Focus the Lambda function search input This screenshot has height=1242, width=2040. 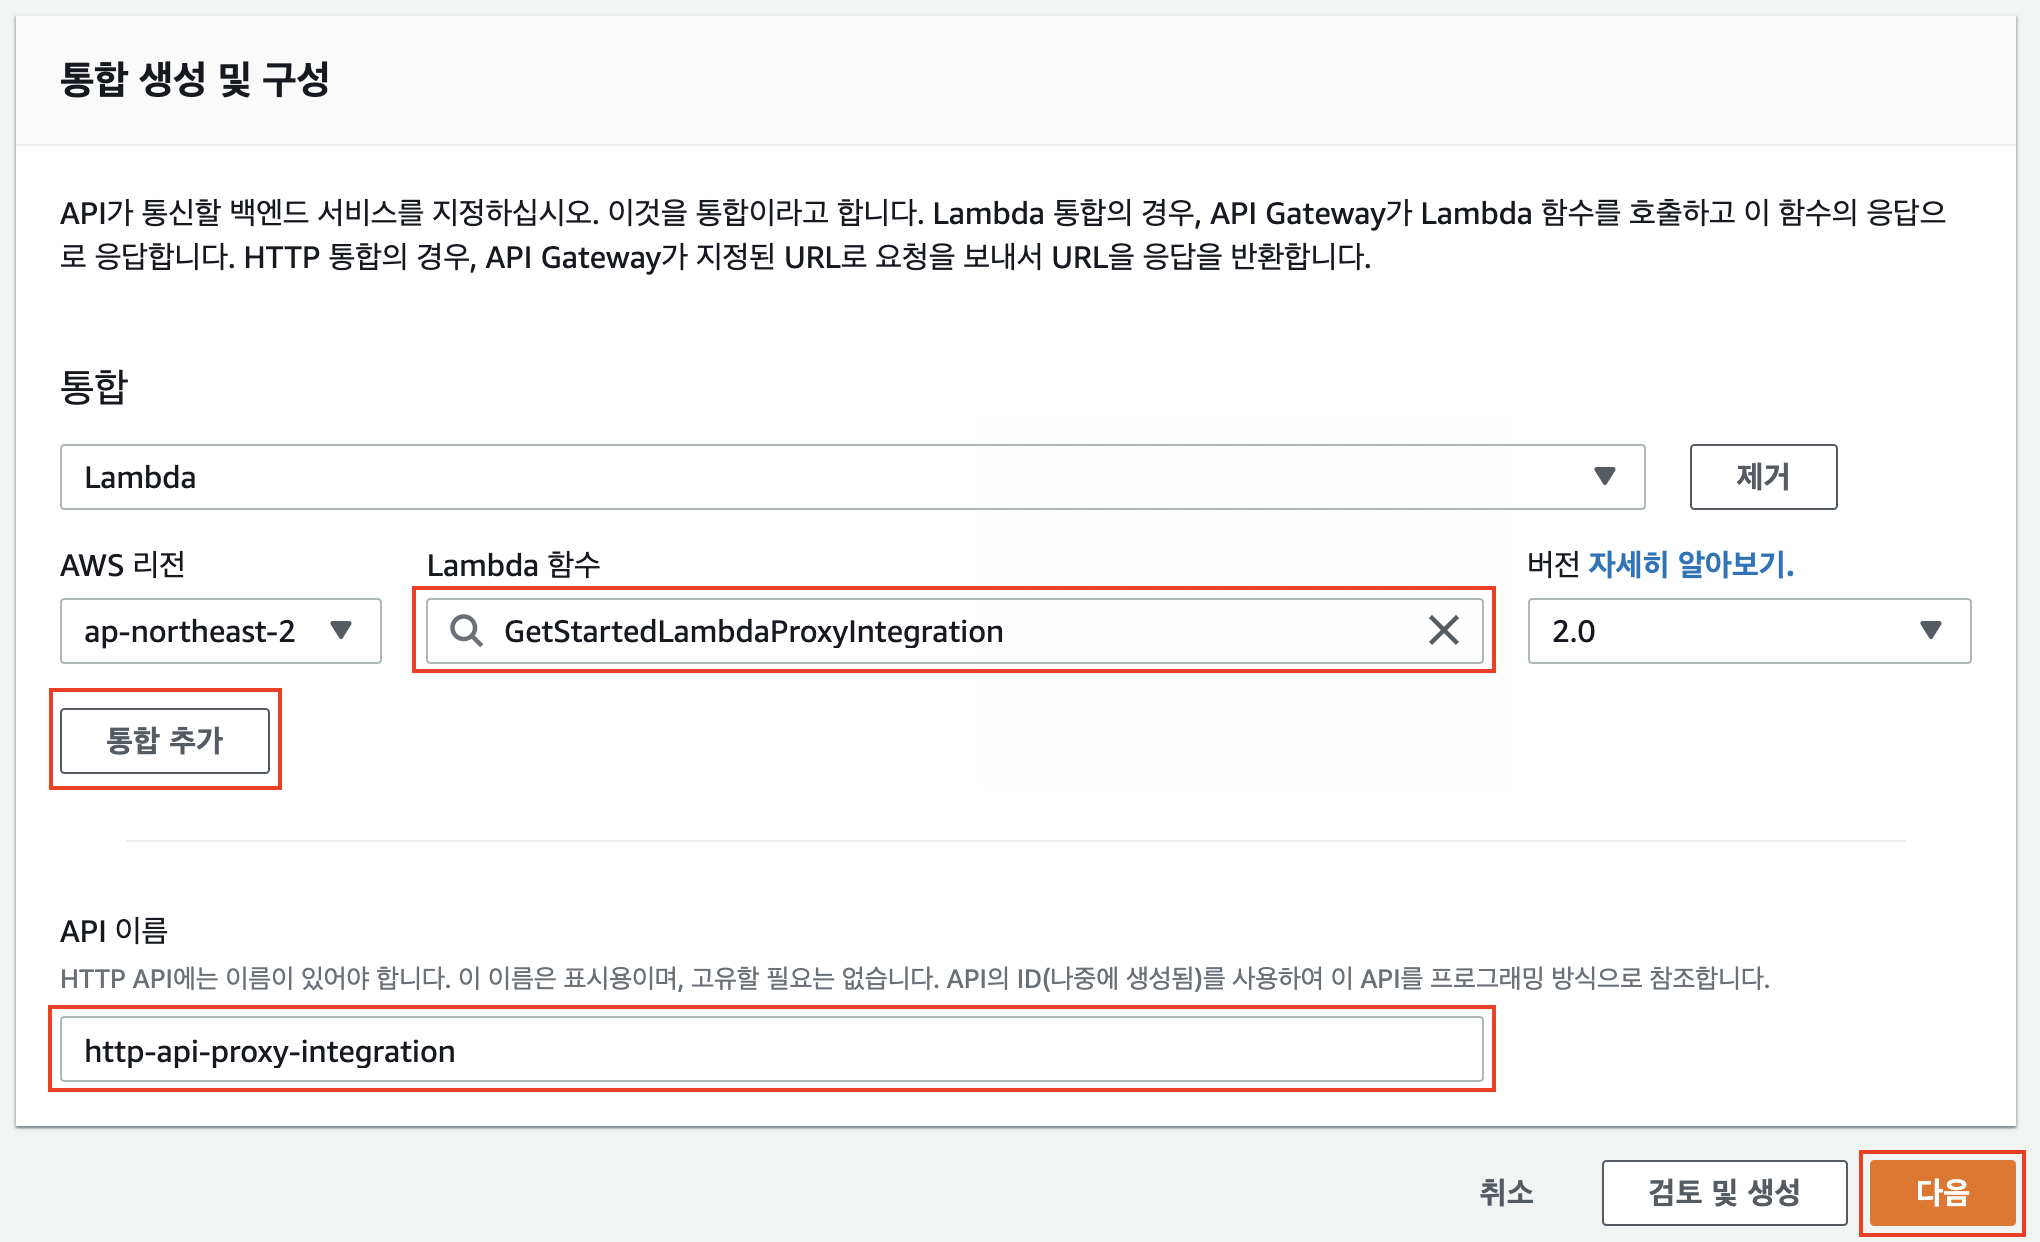click(x=955, y=631)
